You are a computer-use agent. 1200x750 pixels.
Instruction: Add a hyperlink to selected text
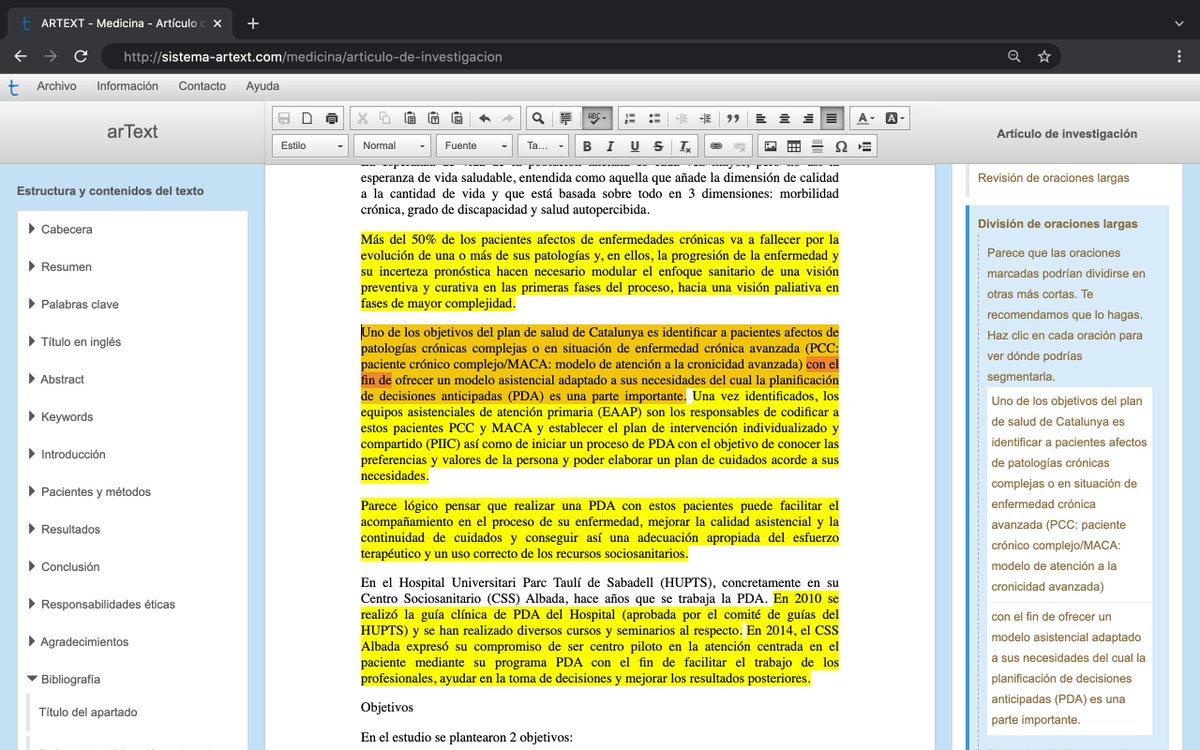click(x=716, y=145)
